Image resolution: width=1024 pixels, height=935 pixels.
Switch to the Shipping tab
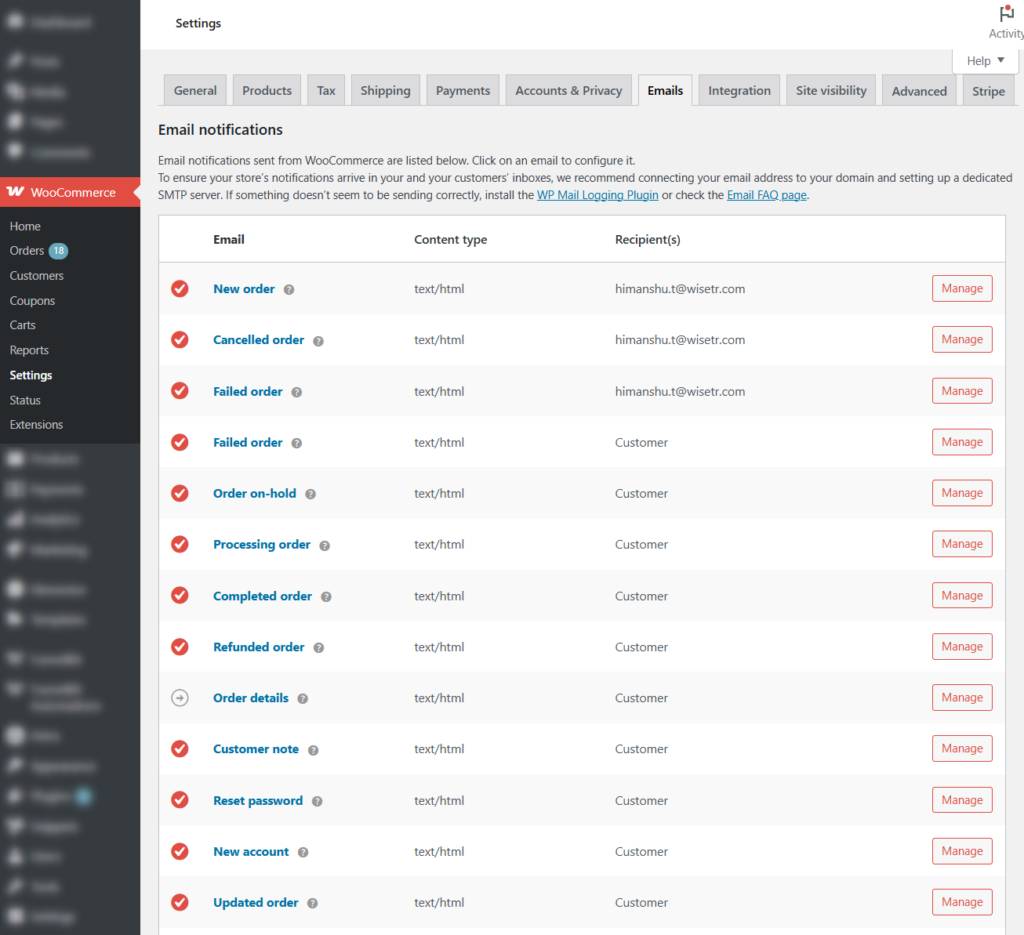(385, 90)
